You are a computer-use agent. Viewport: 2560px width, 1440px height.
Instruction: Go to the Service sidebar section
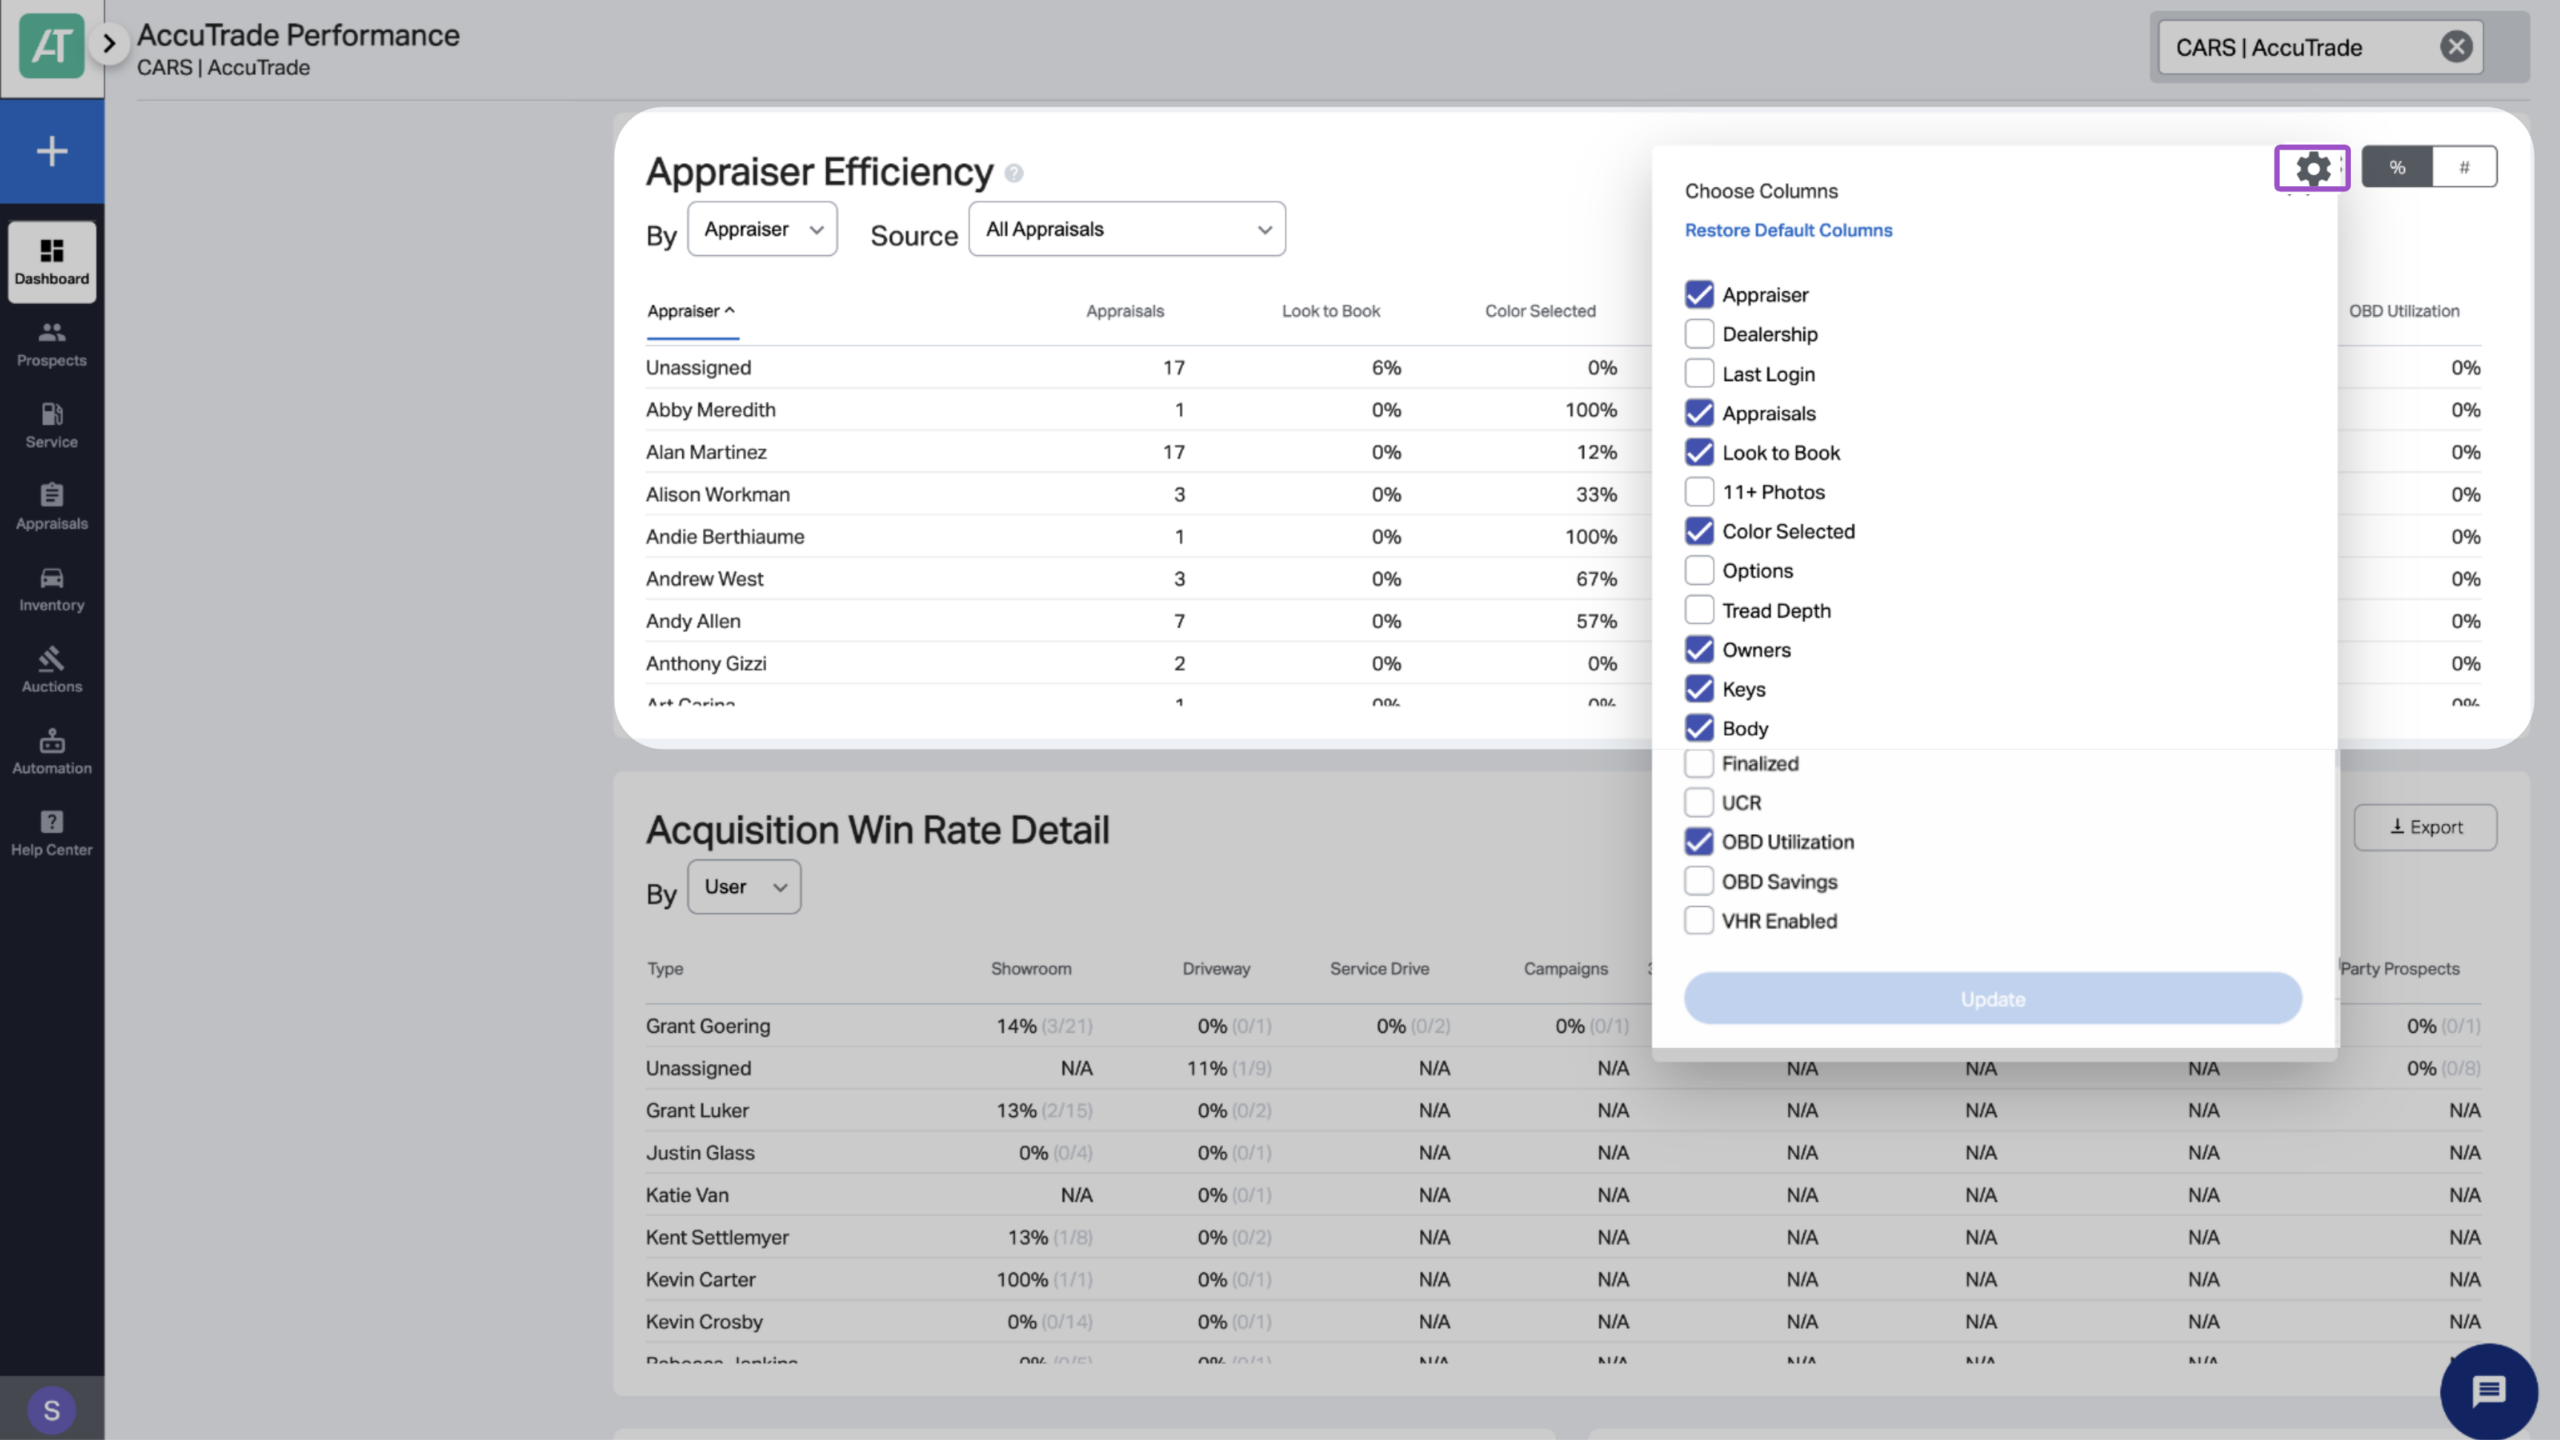click(52, 426)
